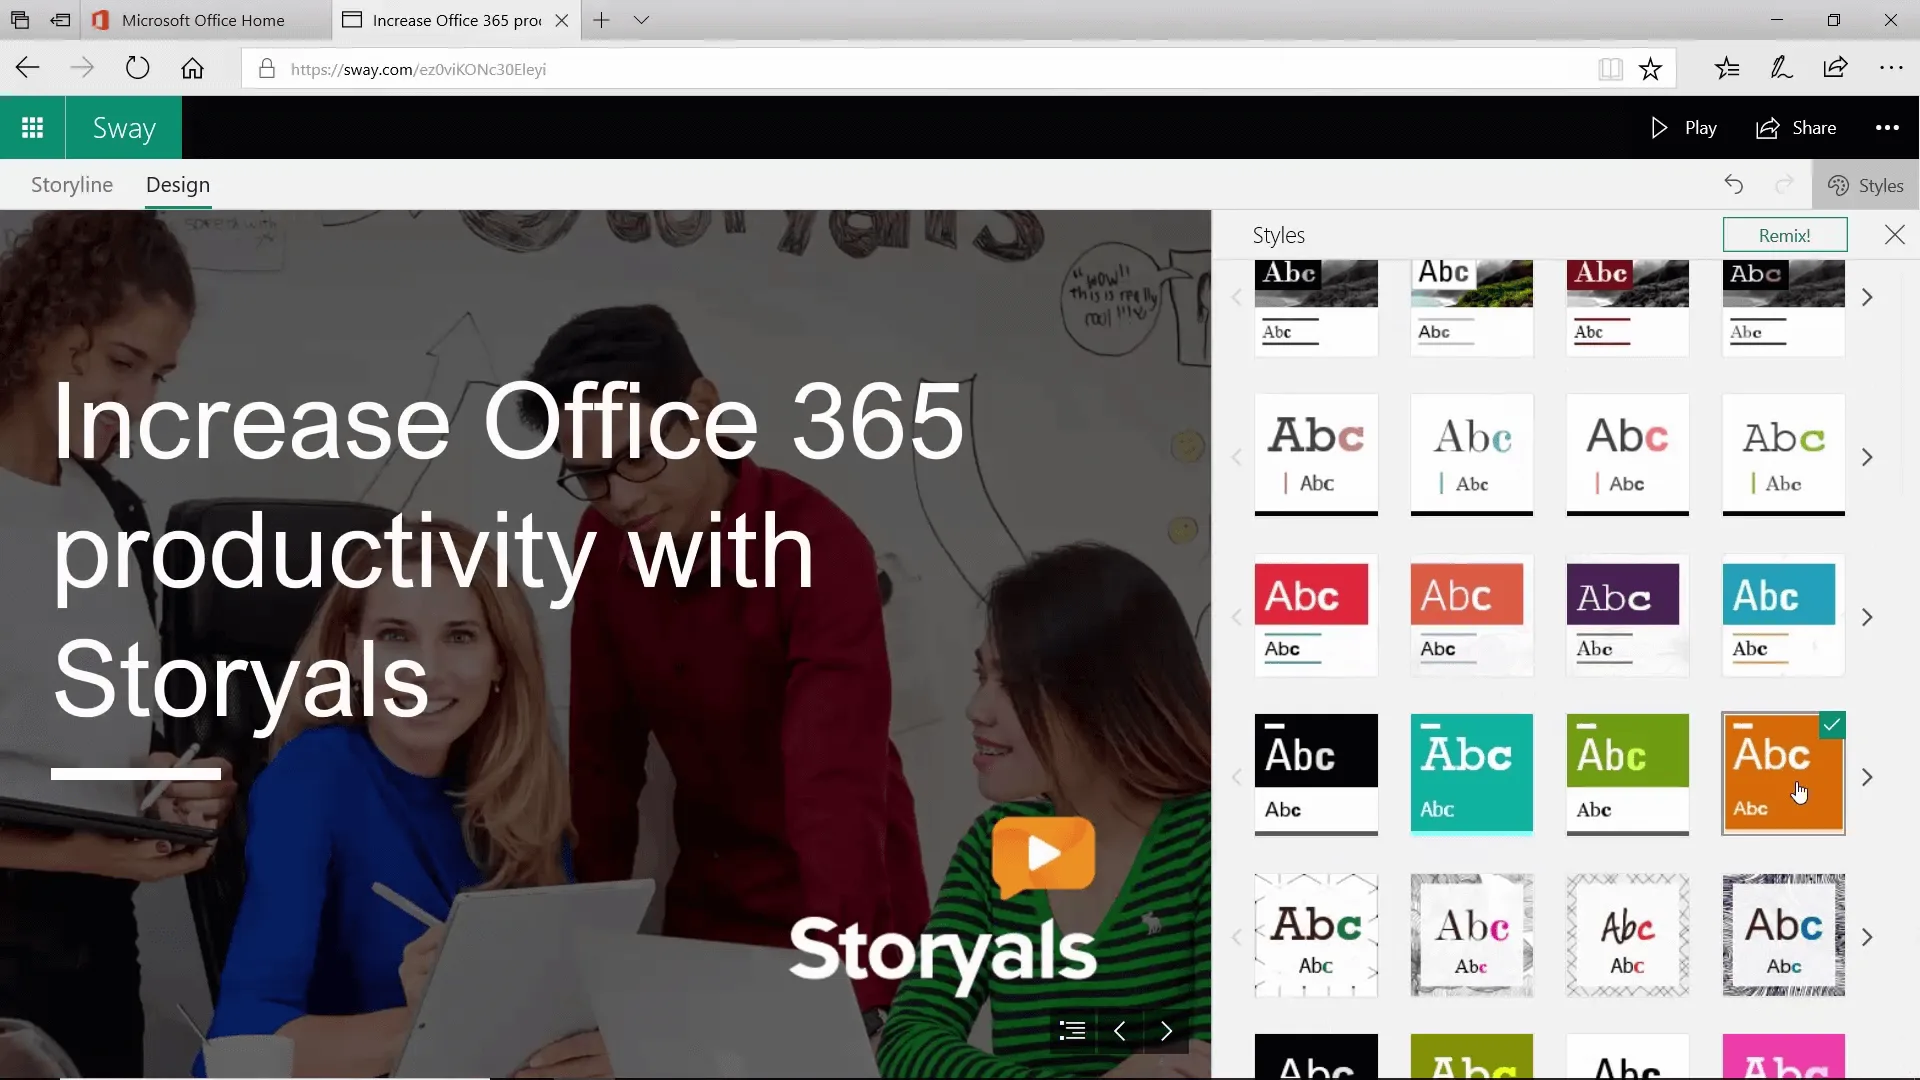Apply the green header Abc style
Screen dimensions: 1920x1080
click(1628, 775)
